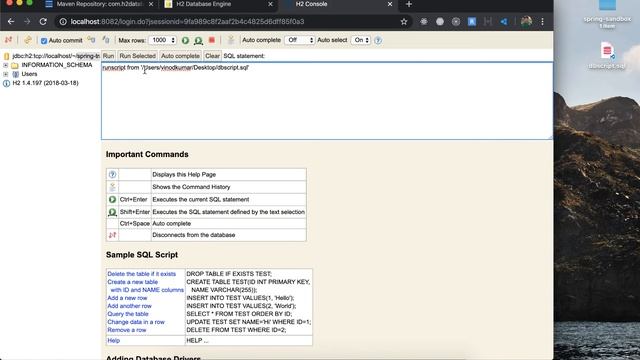
Task: Open Command History from toolbar icon
Action: [x=231, y=40]
